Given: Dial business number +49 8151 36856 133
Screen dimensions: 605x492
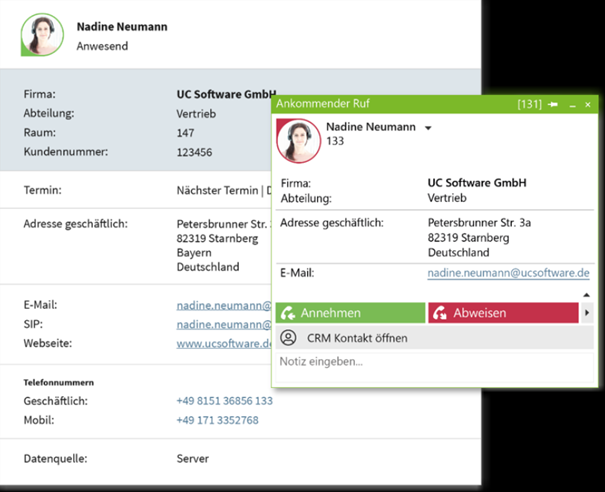Looking at the screenshot, I should point(225,401).
